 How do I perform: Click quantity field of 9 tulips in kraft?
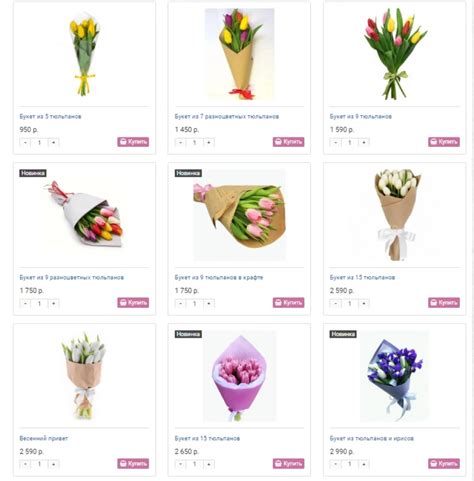[195, 304]
